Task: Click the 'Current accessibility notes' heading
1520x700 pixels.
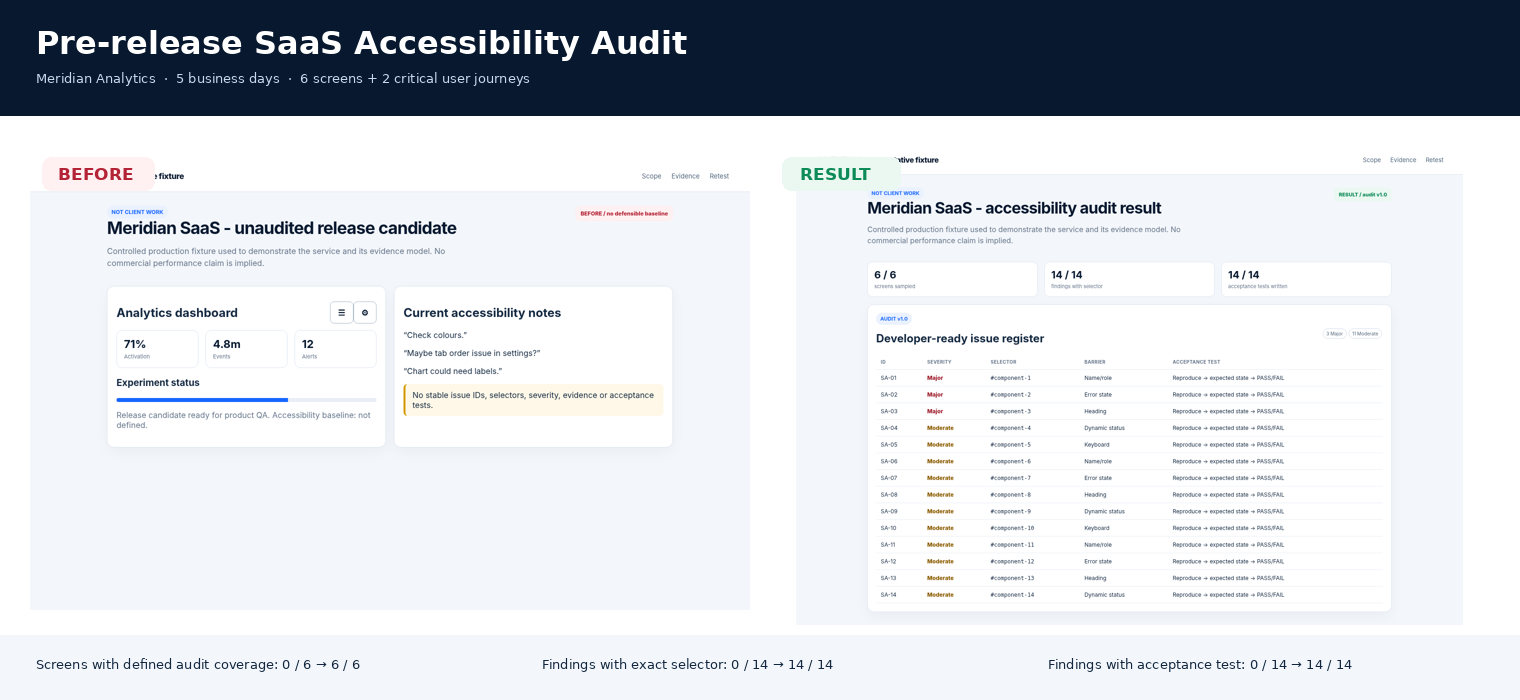Action: click(x=482, y=313)
